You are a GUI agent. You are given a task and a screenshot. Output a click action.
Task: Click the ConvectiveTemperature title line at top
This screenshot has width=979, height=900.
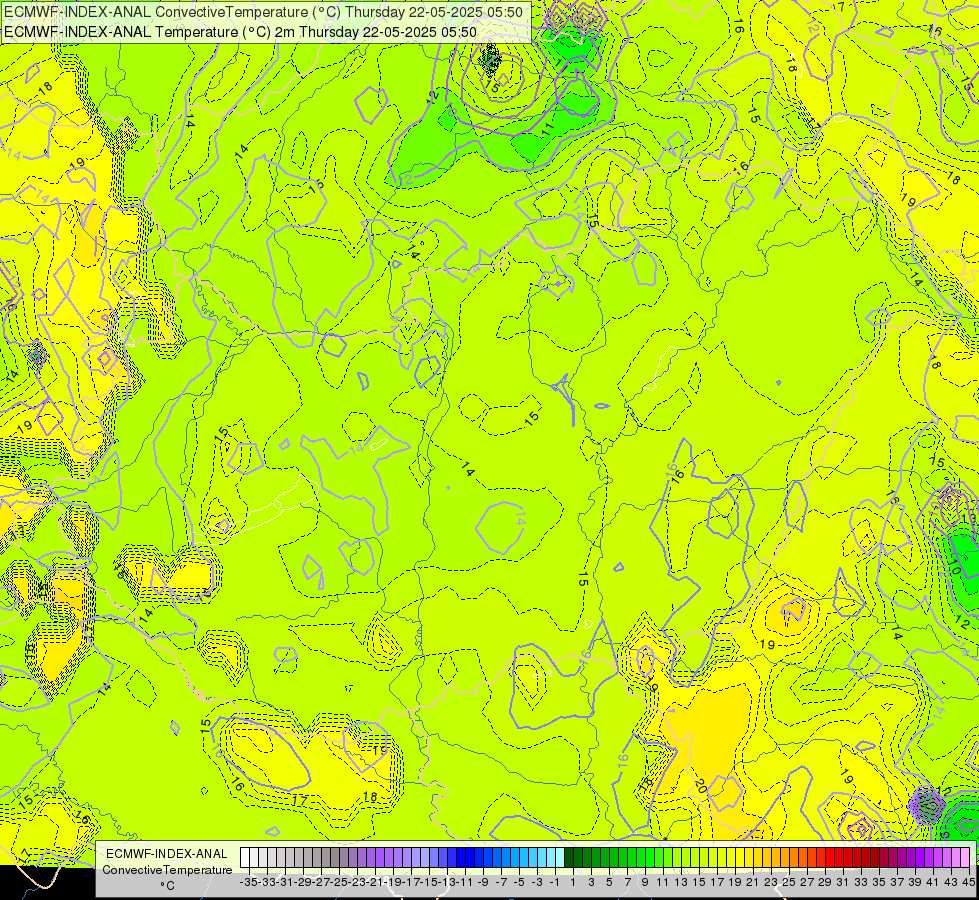click(263, 12)
